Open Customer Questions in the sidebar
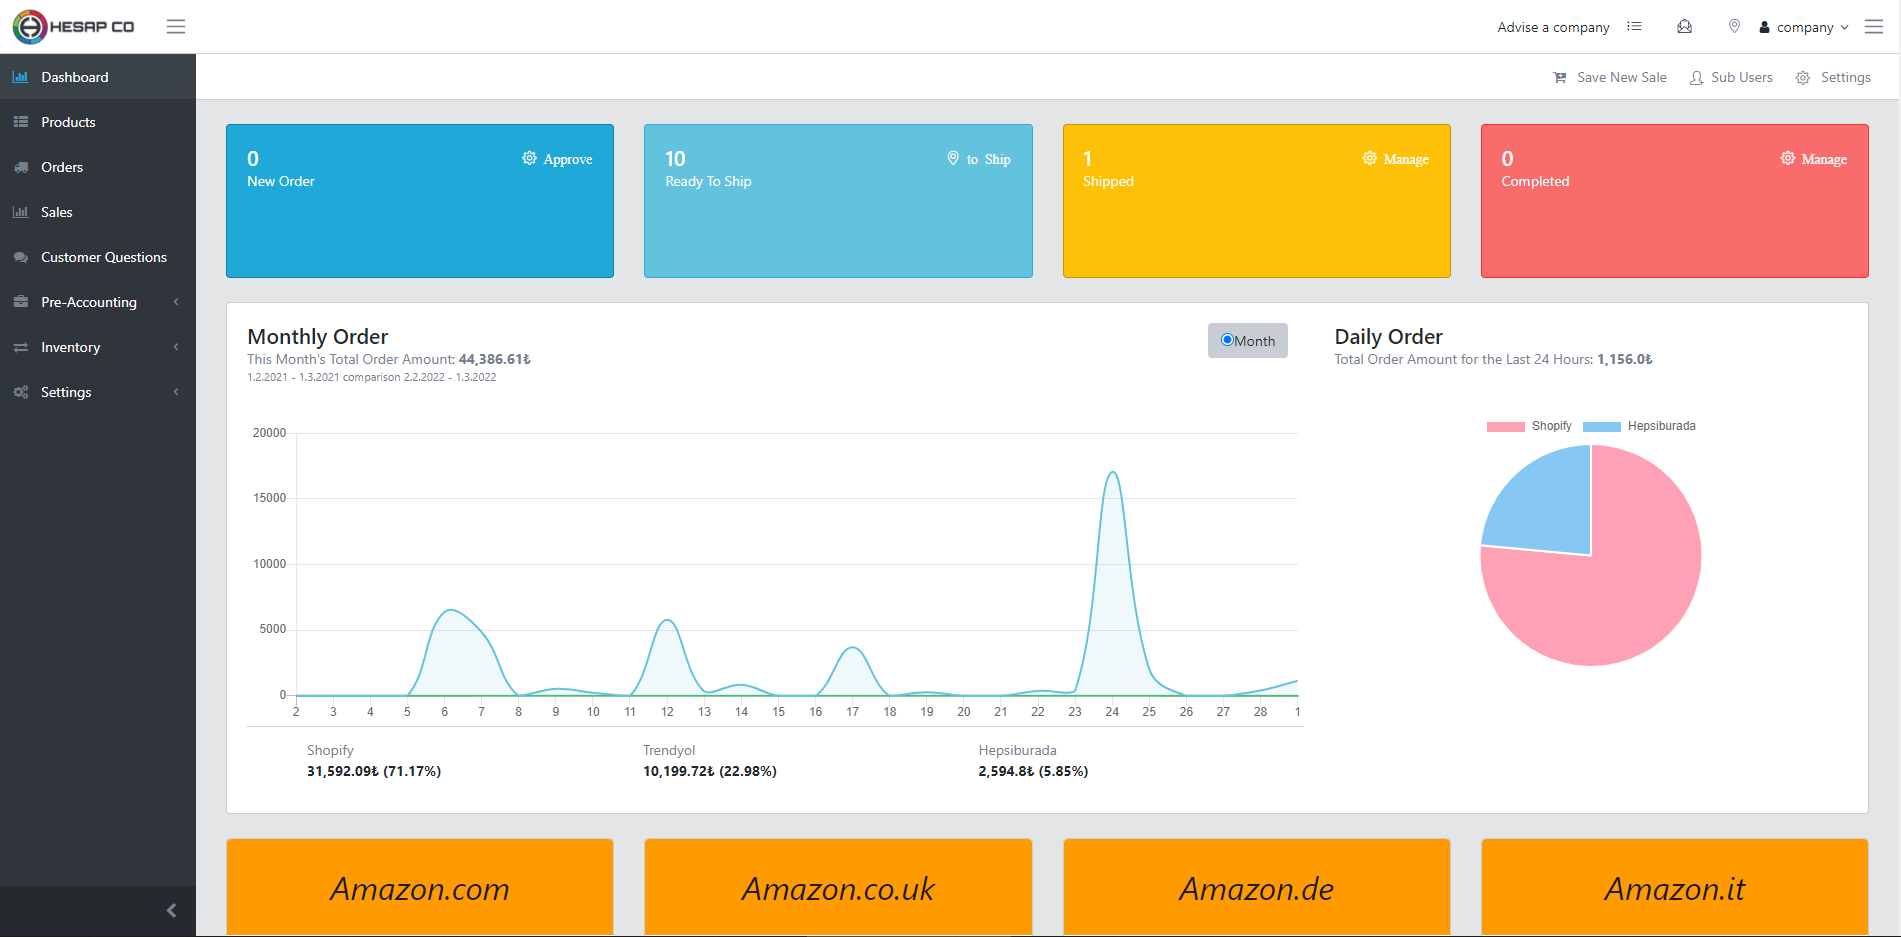Viewport: 1901px width, 937px height. 98,257
